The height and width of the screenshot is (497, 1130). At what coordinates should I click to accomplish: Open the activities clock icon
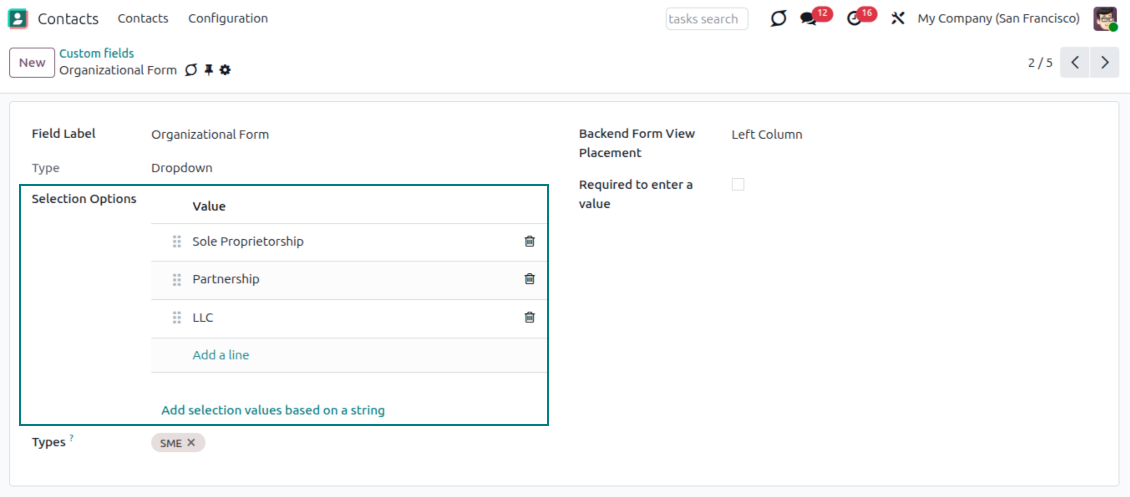click(x=854, y=18)
